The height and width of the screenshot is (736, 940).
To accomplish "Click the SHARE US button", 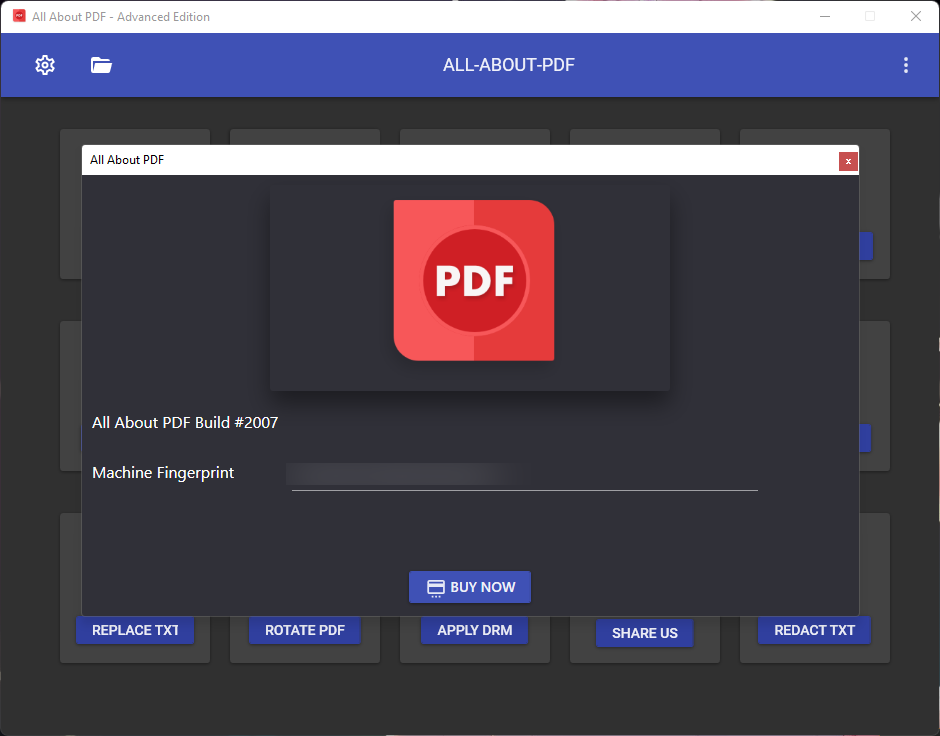I will 644,633.
